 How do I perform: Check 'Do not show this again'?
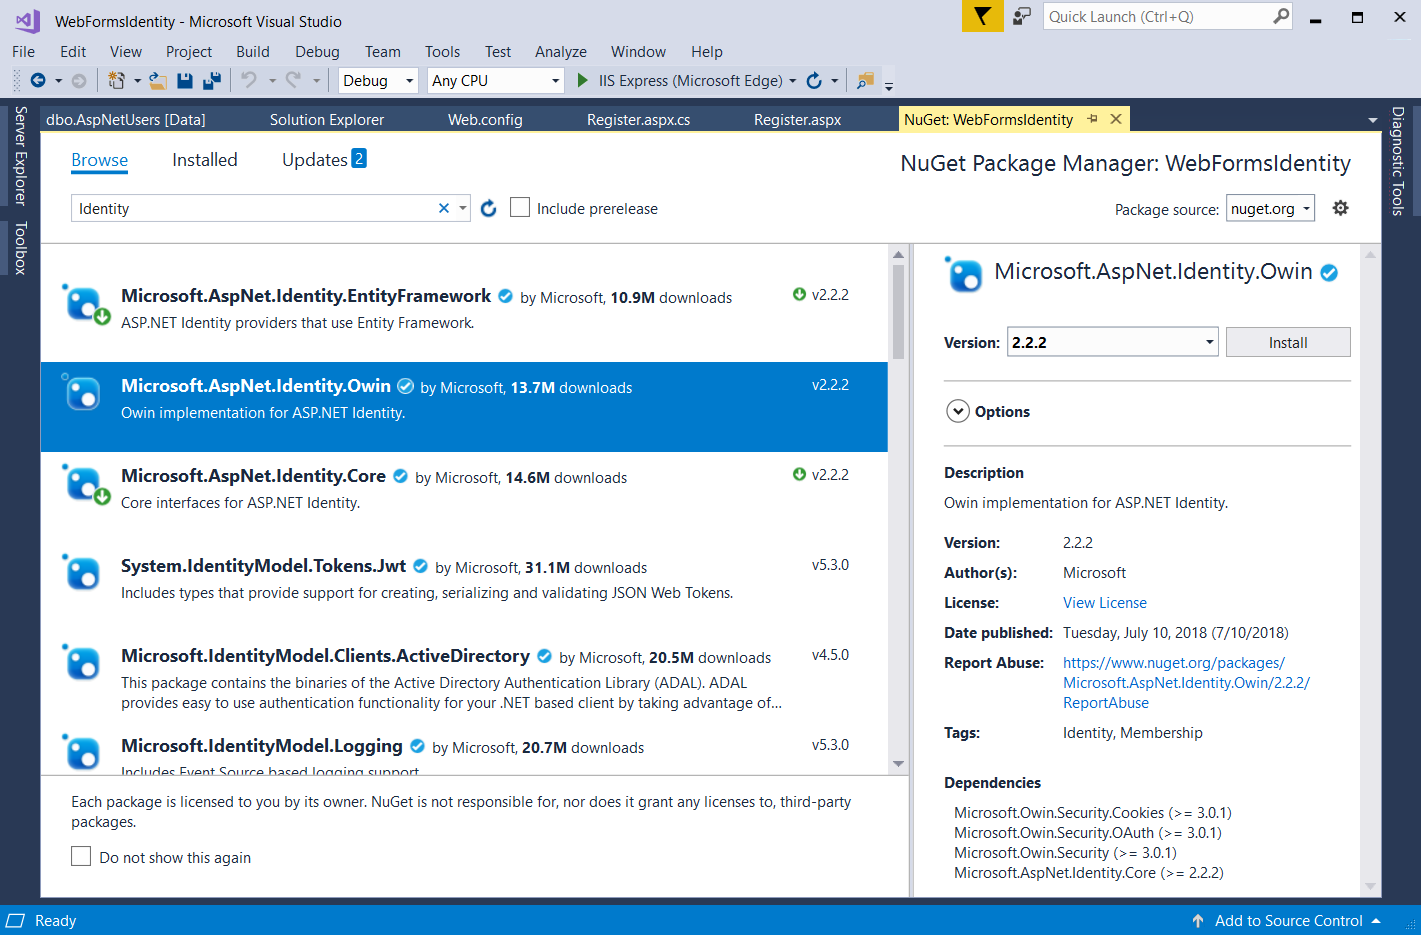pos(81,856)
